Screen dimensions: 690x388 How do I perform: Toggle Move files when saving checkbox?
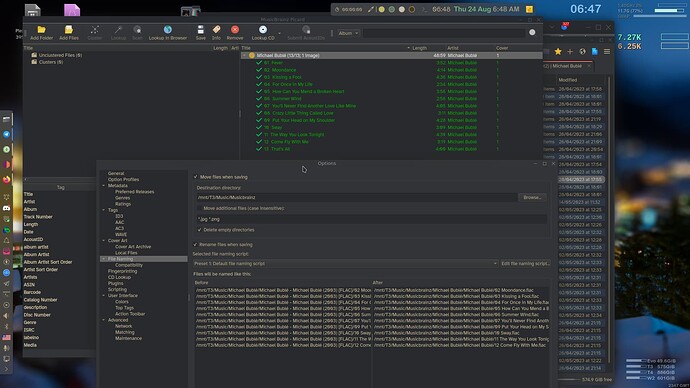pyautogui.click(x=196, y=177)
